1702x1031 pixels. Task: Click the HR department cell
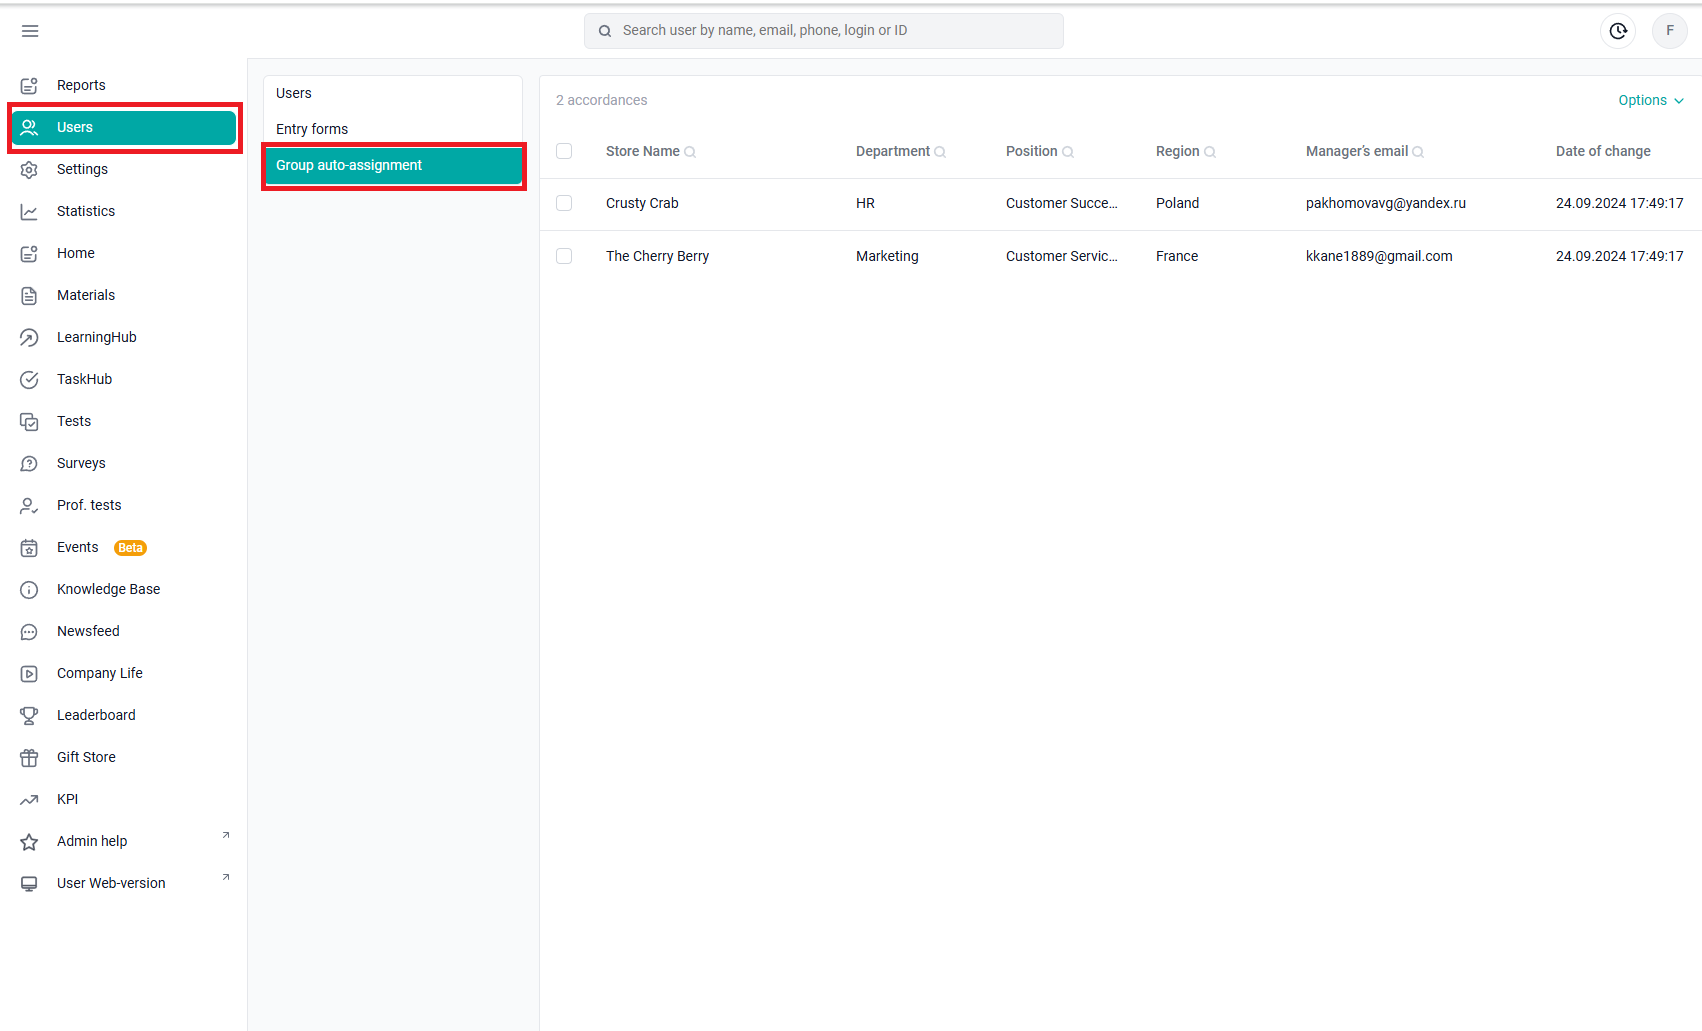[865, 203]
